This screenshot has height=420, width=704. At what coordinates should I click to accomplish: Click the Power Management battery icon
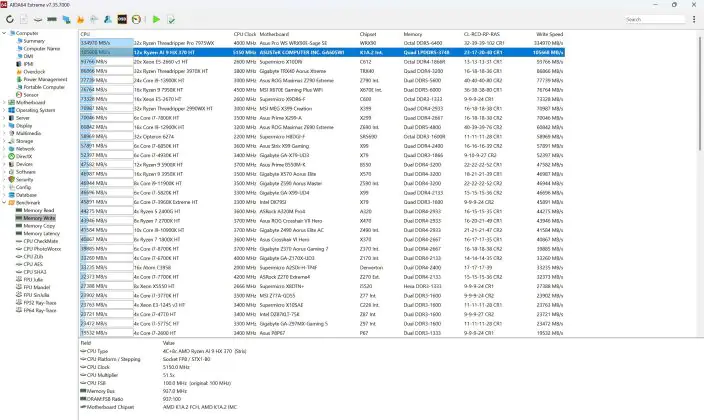click(x=19, y=80)
